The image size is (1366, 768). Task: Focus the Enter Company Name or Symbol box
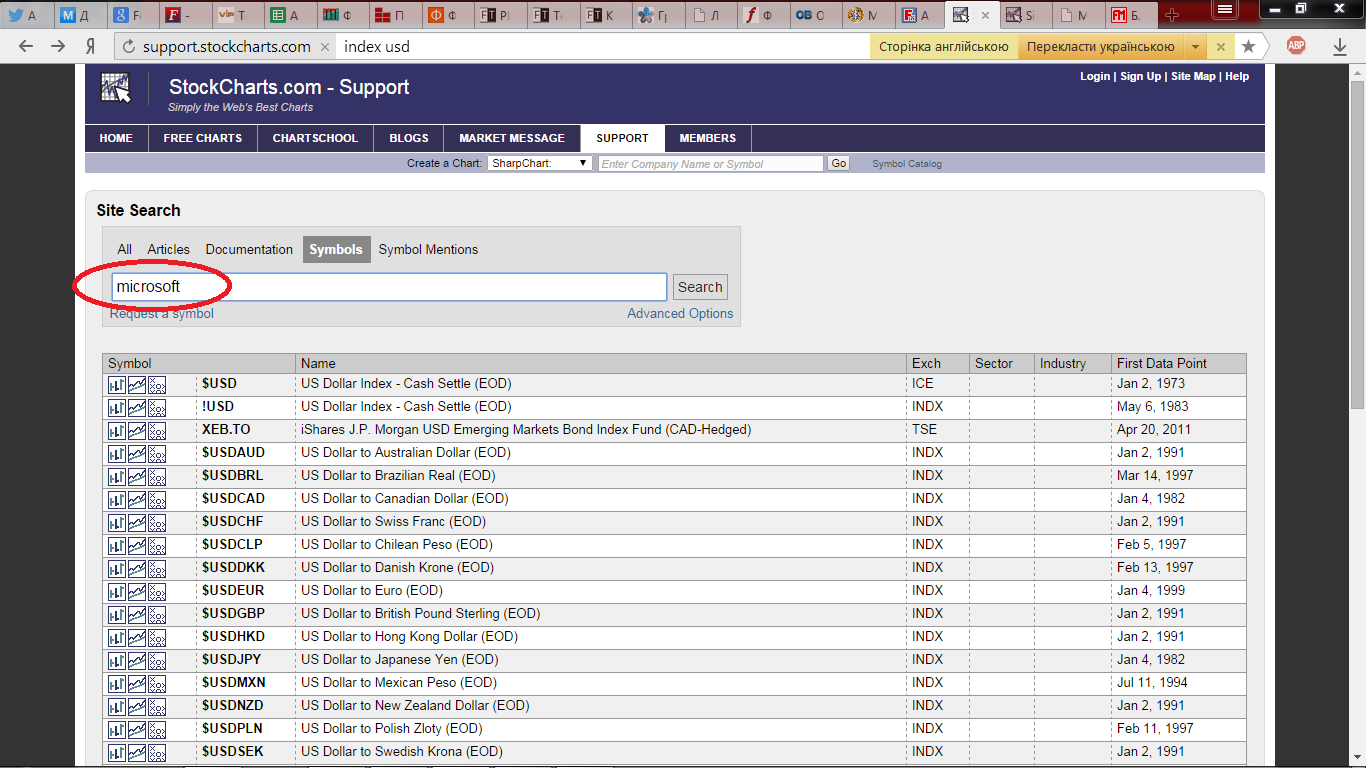(711, 163)
